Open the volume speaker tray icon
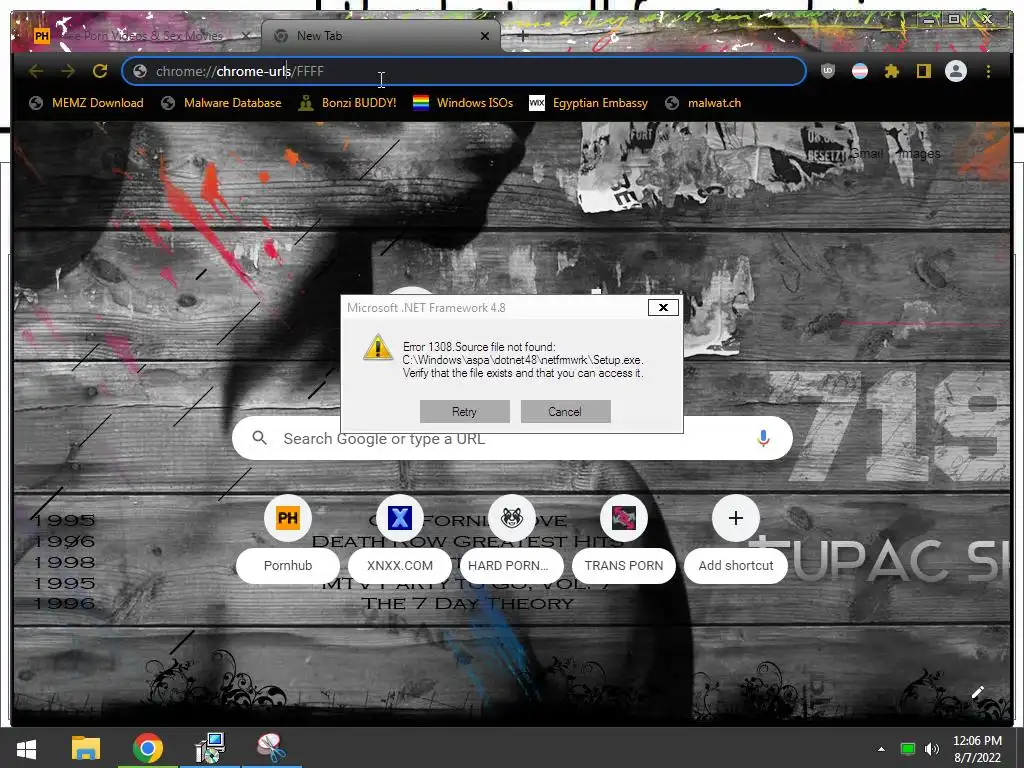This screenshot has height=768, width=1024. point(932,749)
